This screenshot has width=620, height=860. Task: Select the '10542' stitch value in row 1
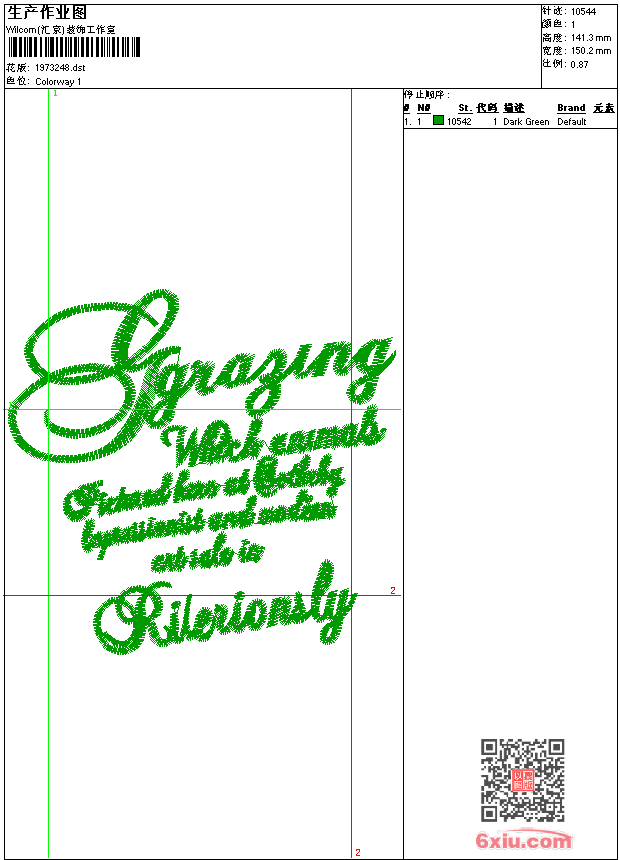click(459, 122)
